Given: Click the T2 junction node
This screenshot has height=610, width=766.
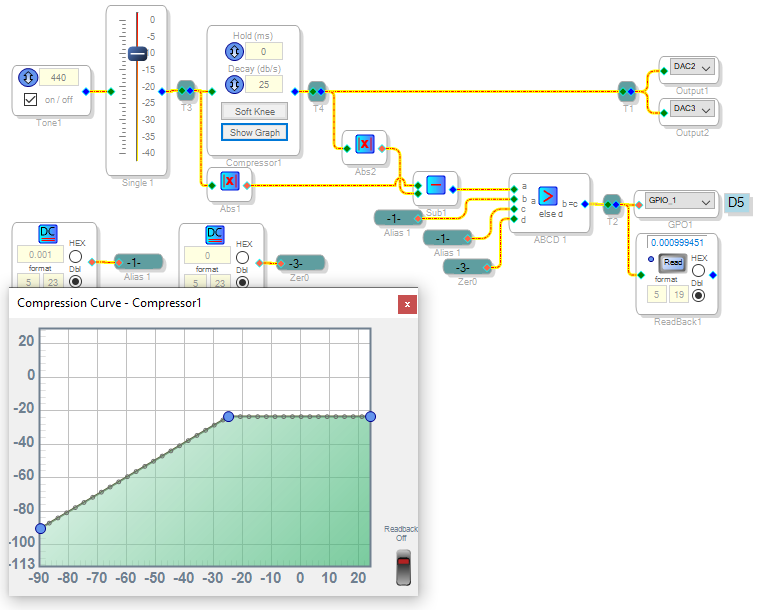Looking at the screenshot, I should click(612, 204).
